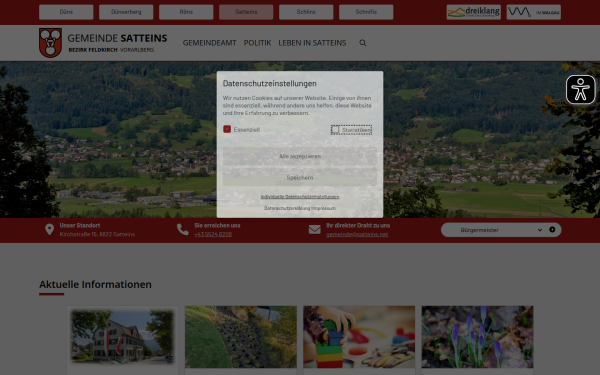Click the go arrow icon beside Bürgermeister
The image size is (600, 375).
click(x=552, y=230)
